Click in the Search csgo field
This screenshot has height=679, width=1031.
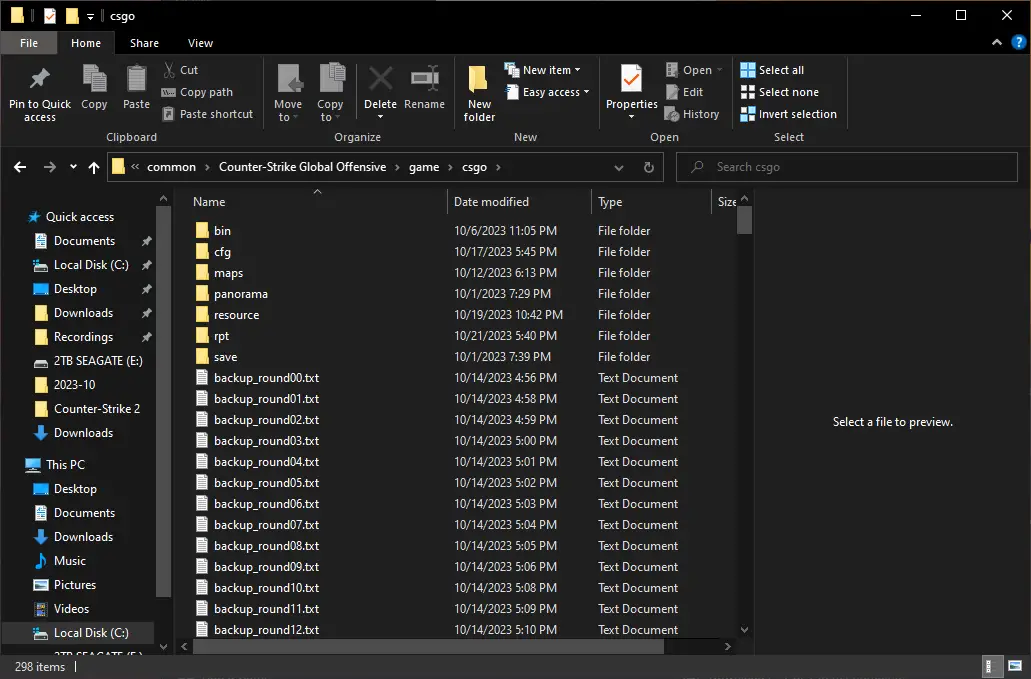(847, 167)
